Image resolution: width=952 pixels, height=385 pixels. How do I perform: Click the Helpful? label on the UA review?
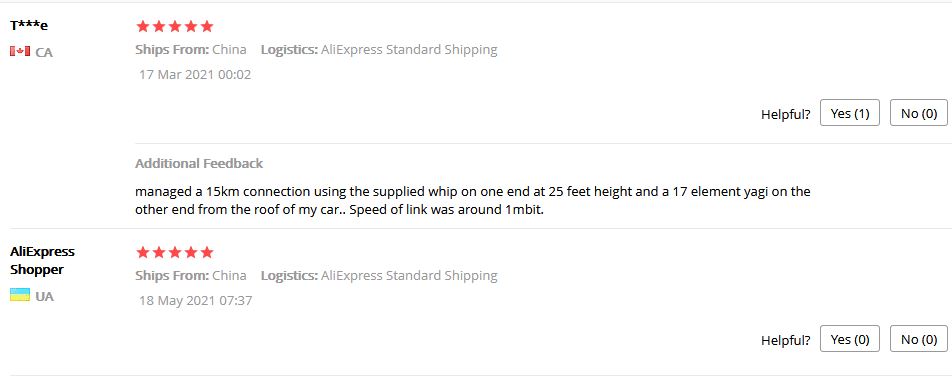click(786, 341)
